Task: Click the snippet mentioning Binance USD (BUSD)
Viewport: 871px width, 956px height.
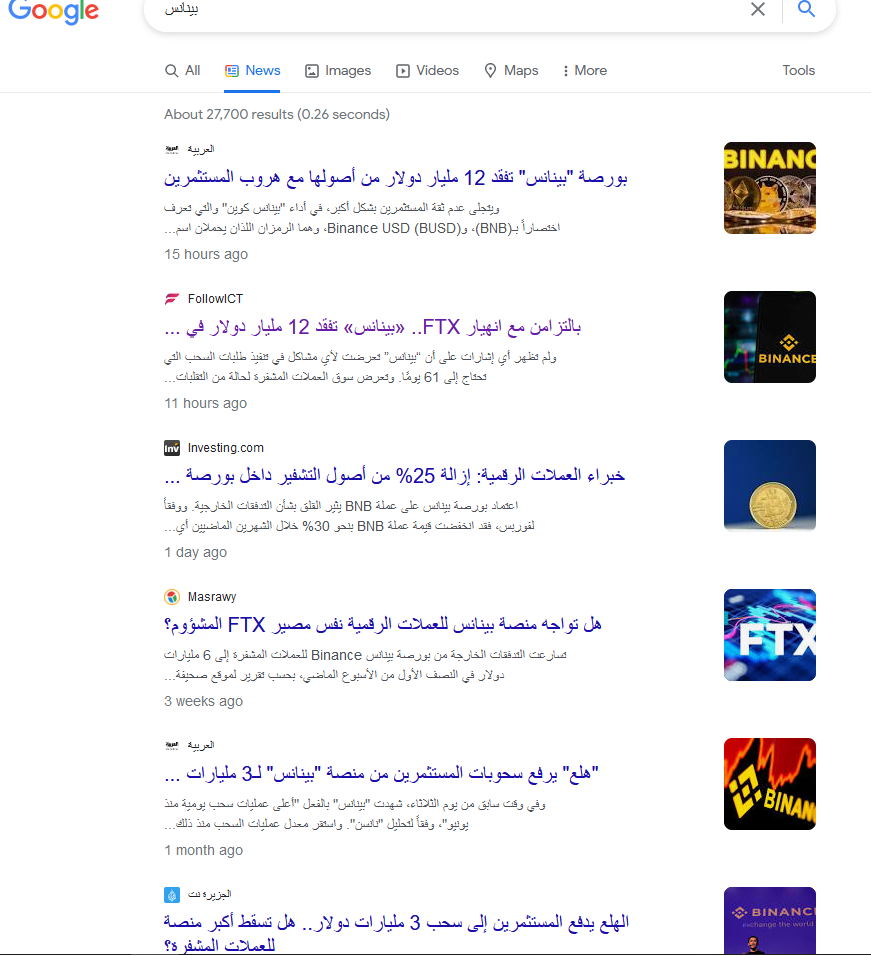Action: pos(362,218)
